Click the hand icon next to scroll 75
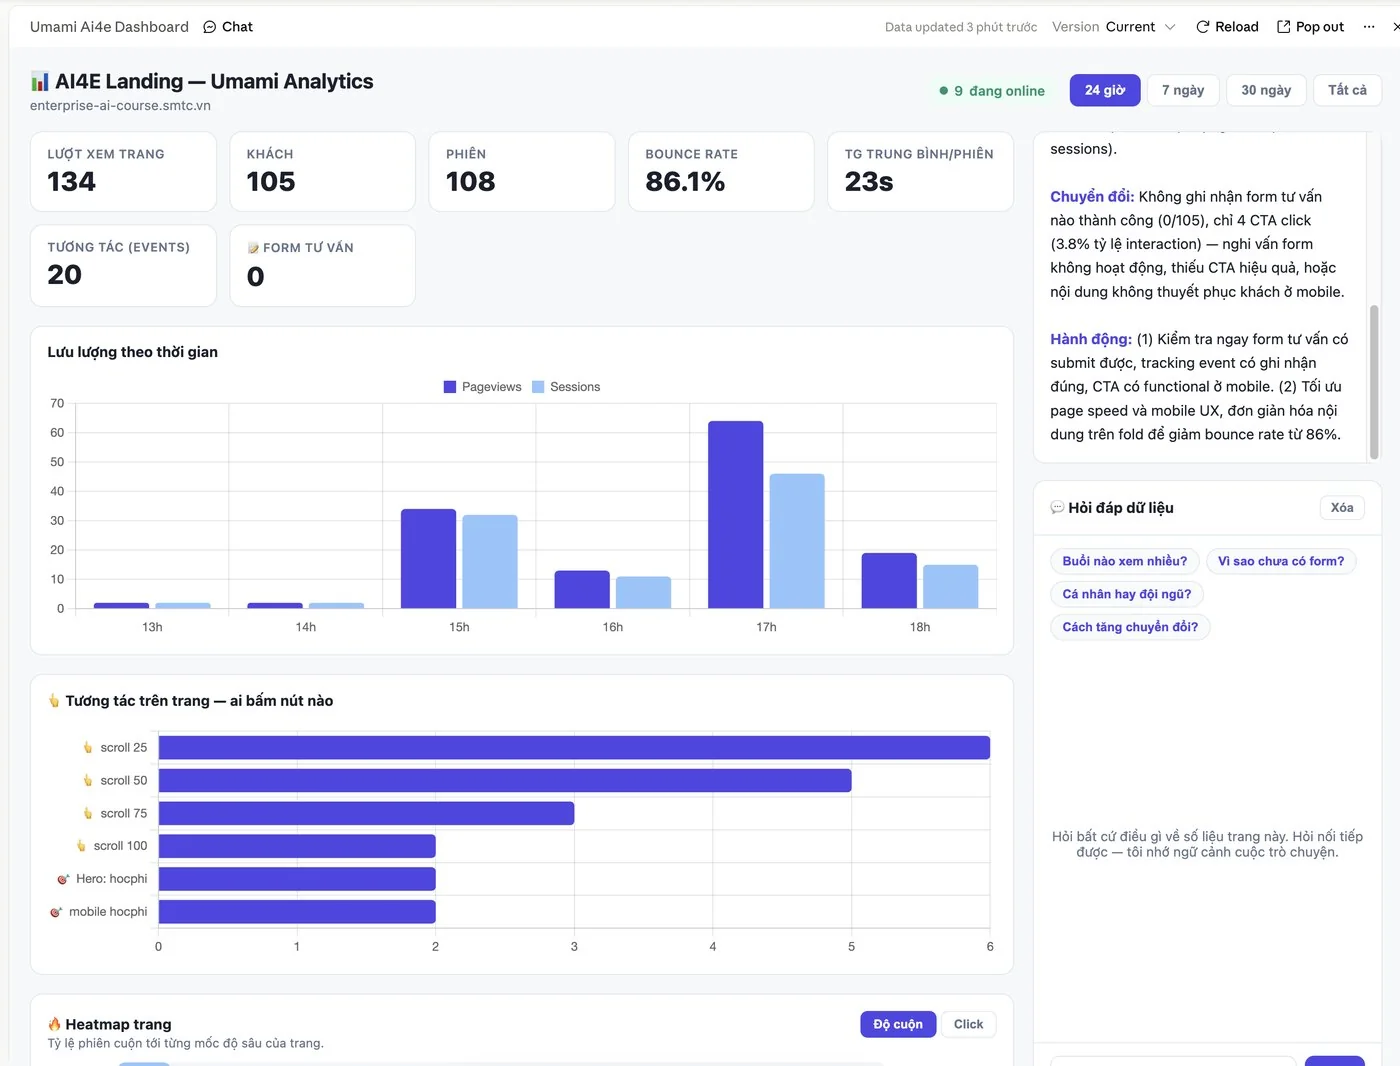The width and height of the screenshot is (1400, 1066). [x=88, y=814]
